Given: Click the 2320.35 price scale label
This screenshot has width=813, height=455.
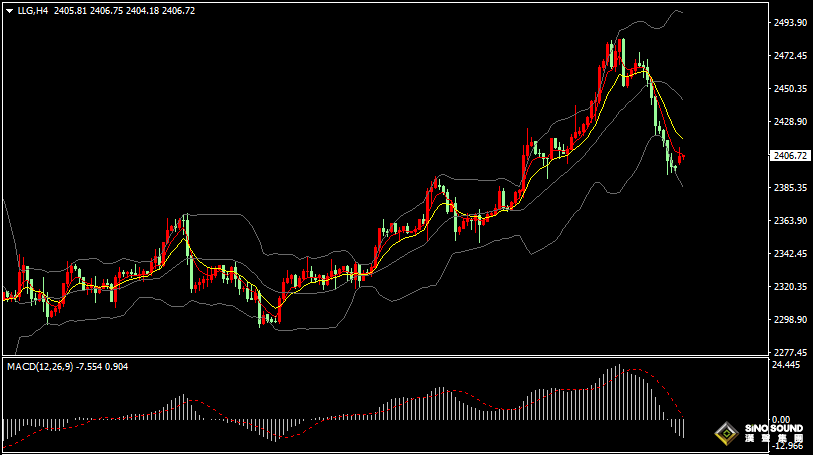Looking at the screenshot, I should [791, 287].
